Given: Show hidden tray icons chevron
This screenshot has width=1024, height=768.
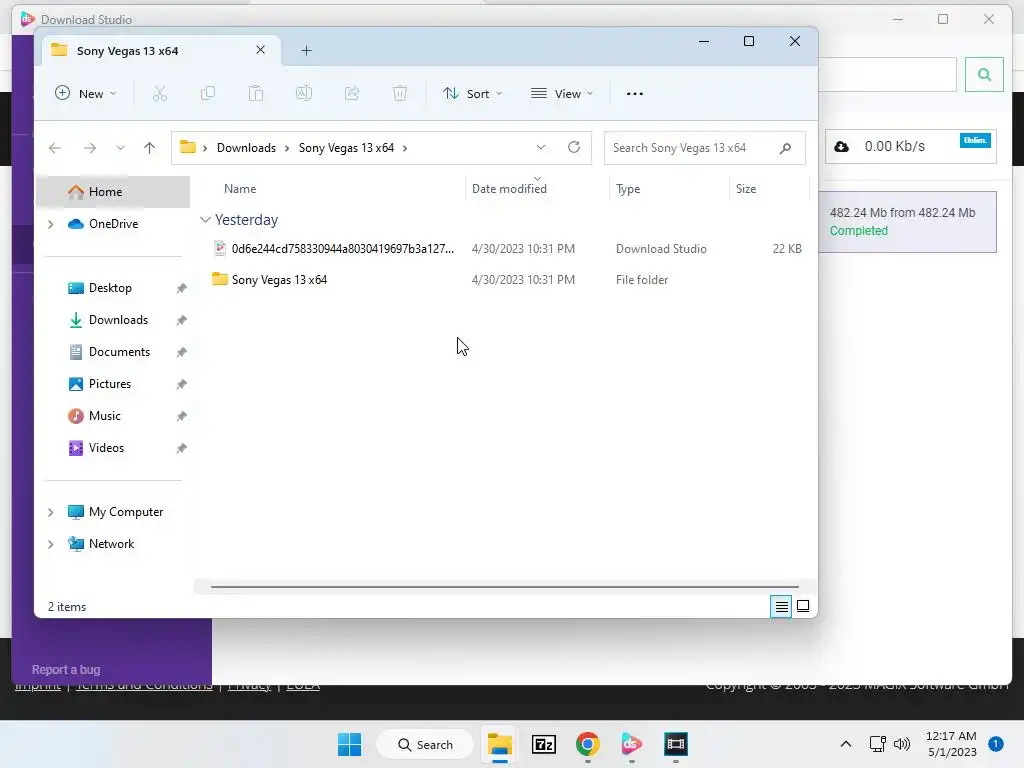Looking at the screenshot, I should (846, 744).
